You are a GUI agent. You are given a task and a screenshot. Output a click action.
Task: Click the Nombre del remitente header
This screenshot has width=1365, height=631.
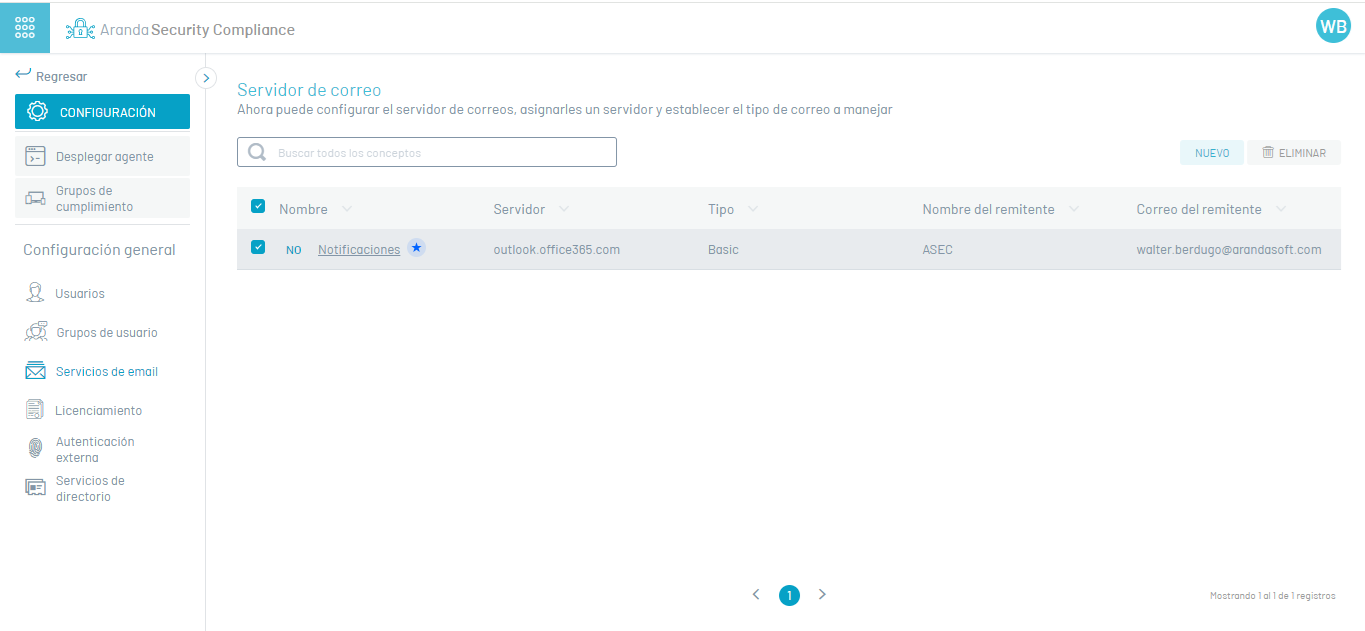988,209
